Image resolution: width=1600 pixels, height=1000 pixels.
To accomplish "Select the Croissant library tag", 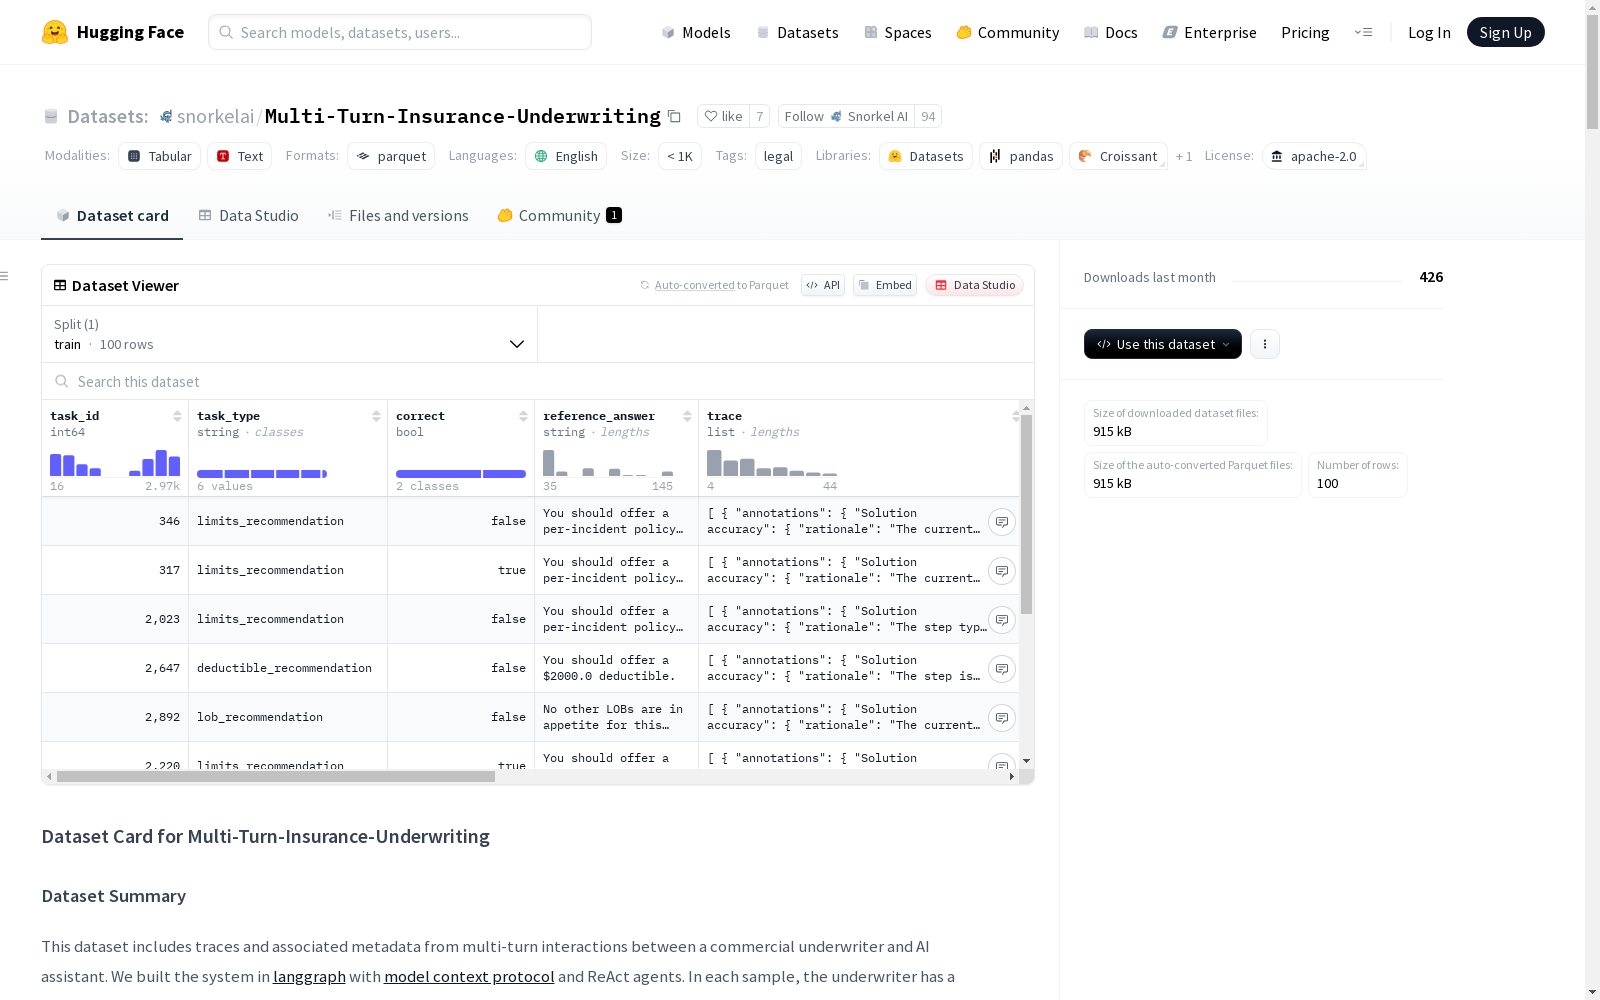I will (1118, 156).
